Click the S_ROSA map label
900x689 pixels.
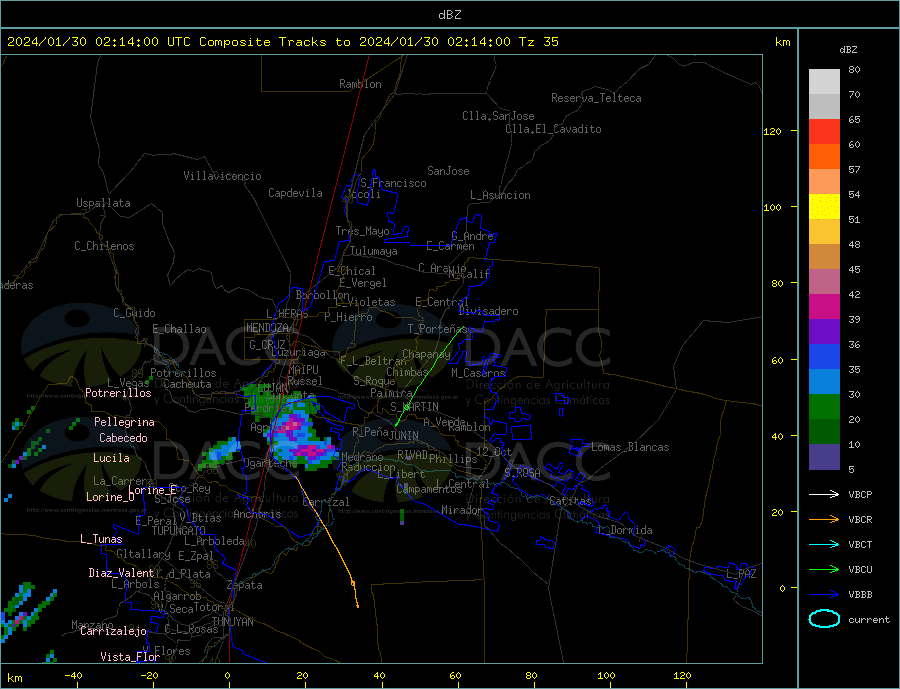[522, 473]
